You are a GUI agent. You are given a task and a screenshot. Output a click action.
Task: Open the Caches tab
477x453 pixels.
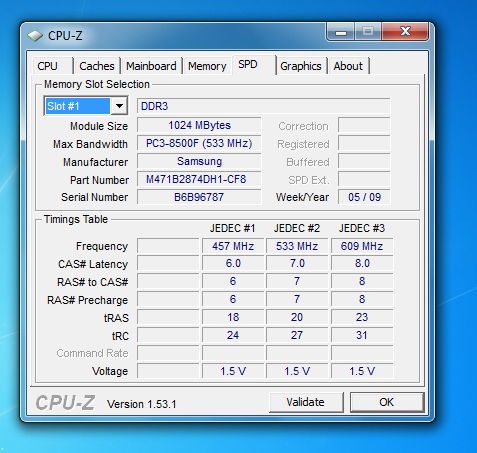(x=97, y=66)
